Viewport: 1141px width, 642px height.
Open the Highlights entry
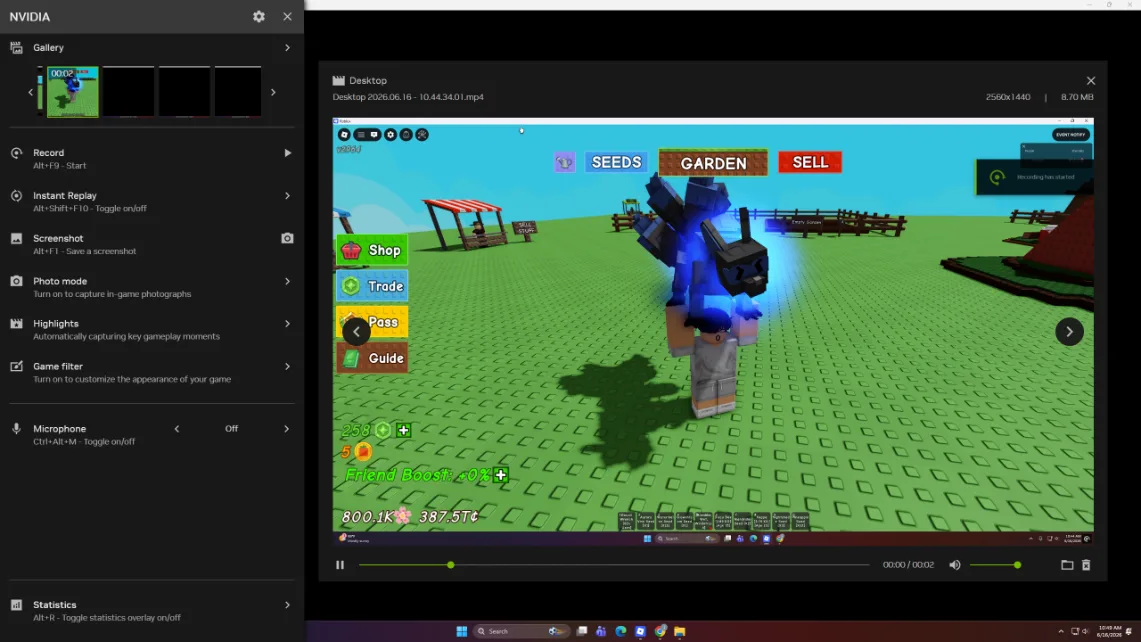(152, 329)
